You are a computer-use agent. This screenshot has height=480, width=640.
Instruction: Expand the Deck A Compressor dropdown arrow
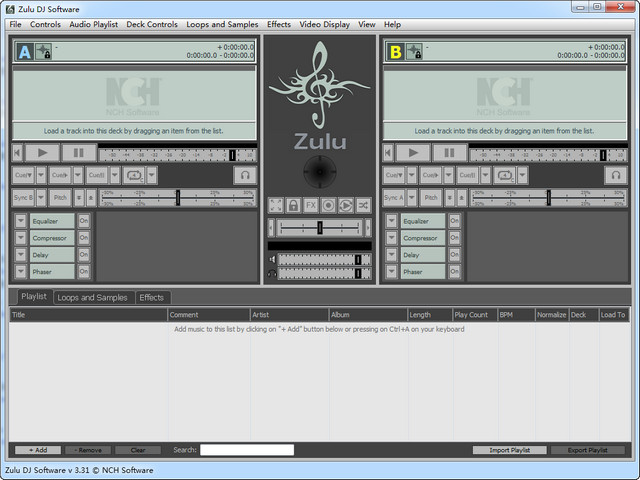click(x=20, y=238)
